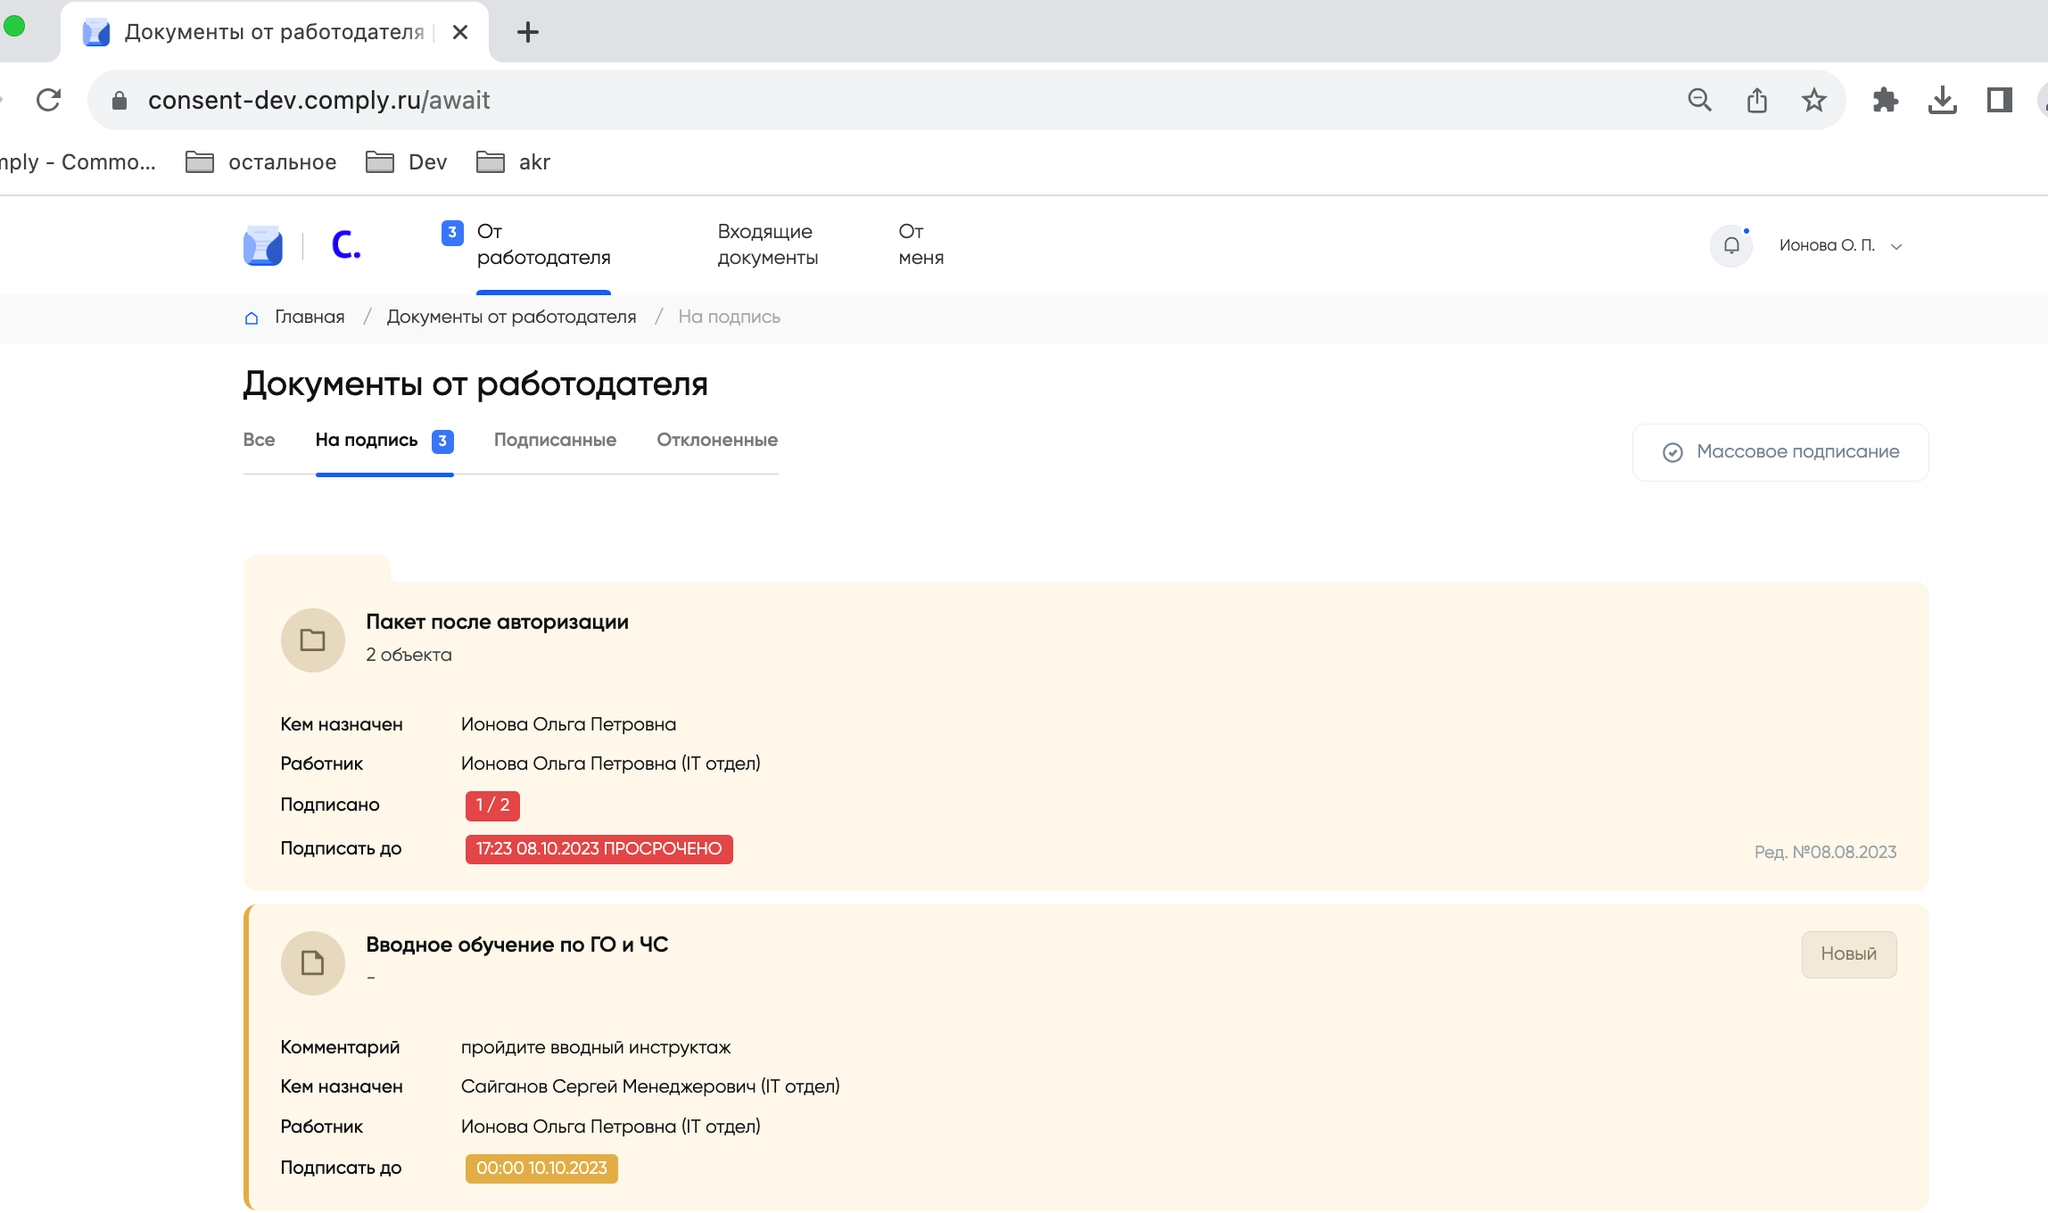Switch to the Отклоненные tab
The image size is (2048, 1213).
pyautogui.click(x=717, y=440)
